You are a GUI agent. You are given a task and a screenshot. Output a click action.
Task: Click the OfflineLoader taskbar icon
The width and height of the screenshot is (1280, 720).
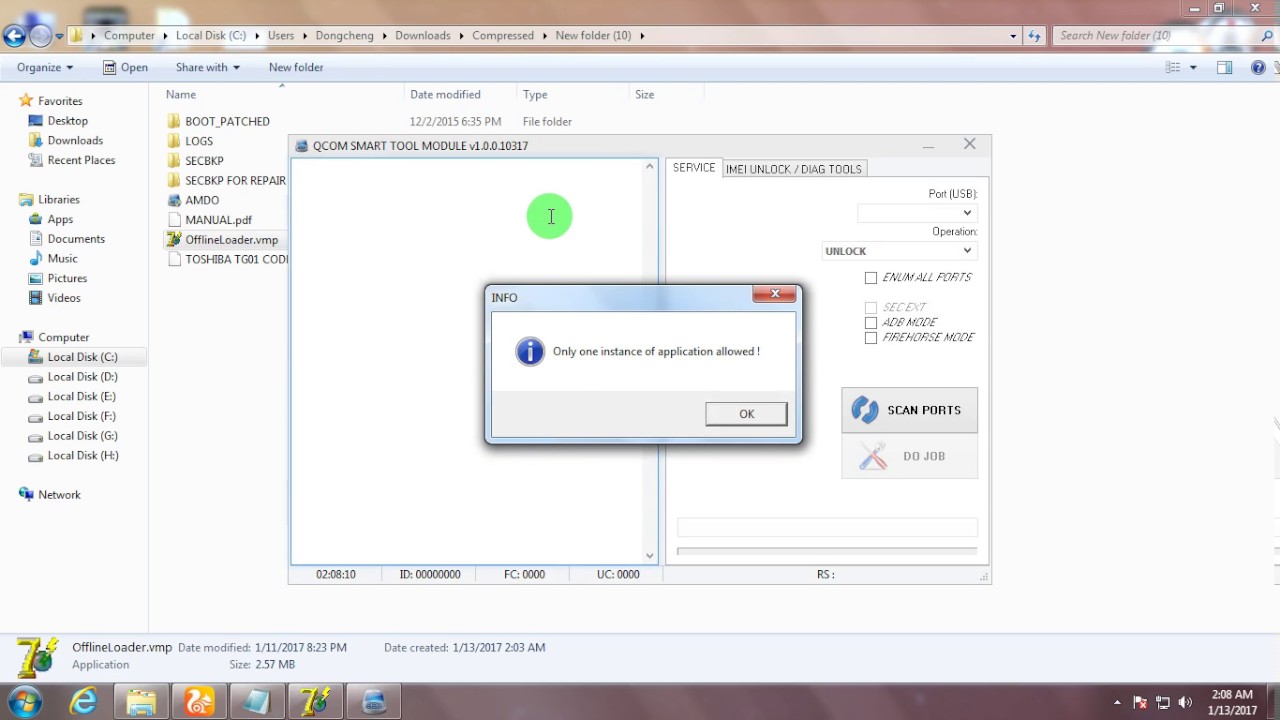[315, 702]
